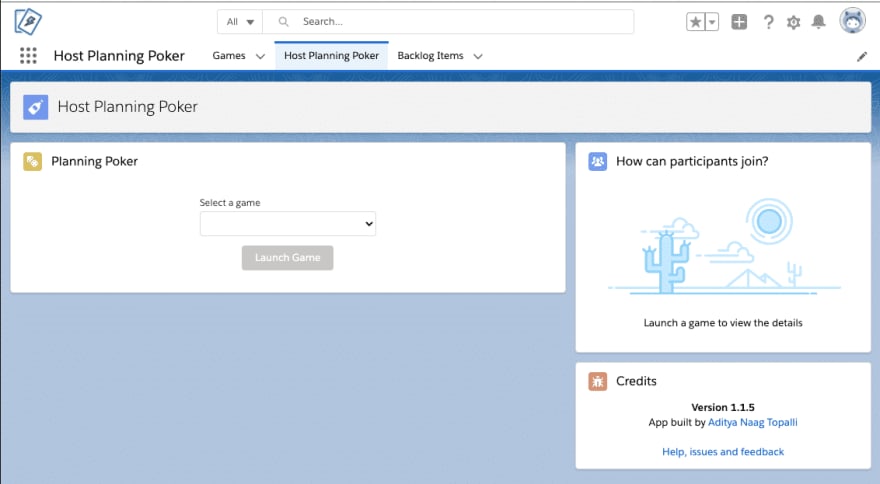Click the pencil icon to edit navigation
Viewport: 880px width, 484px height.
[862, 57]
